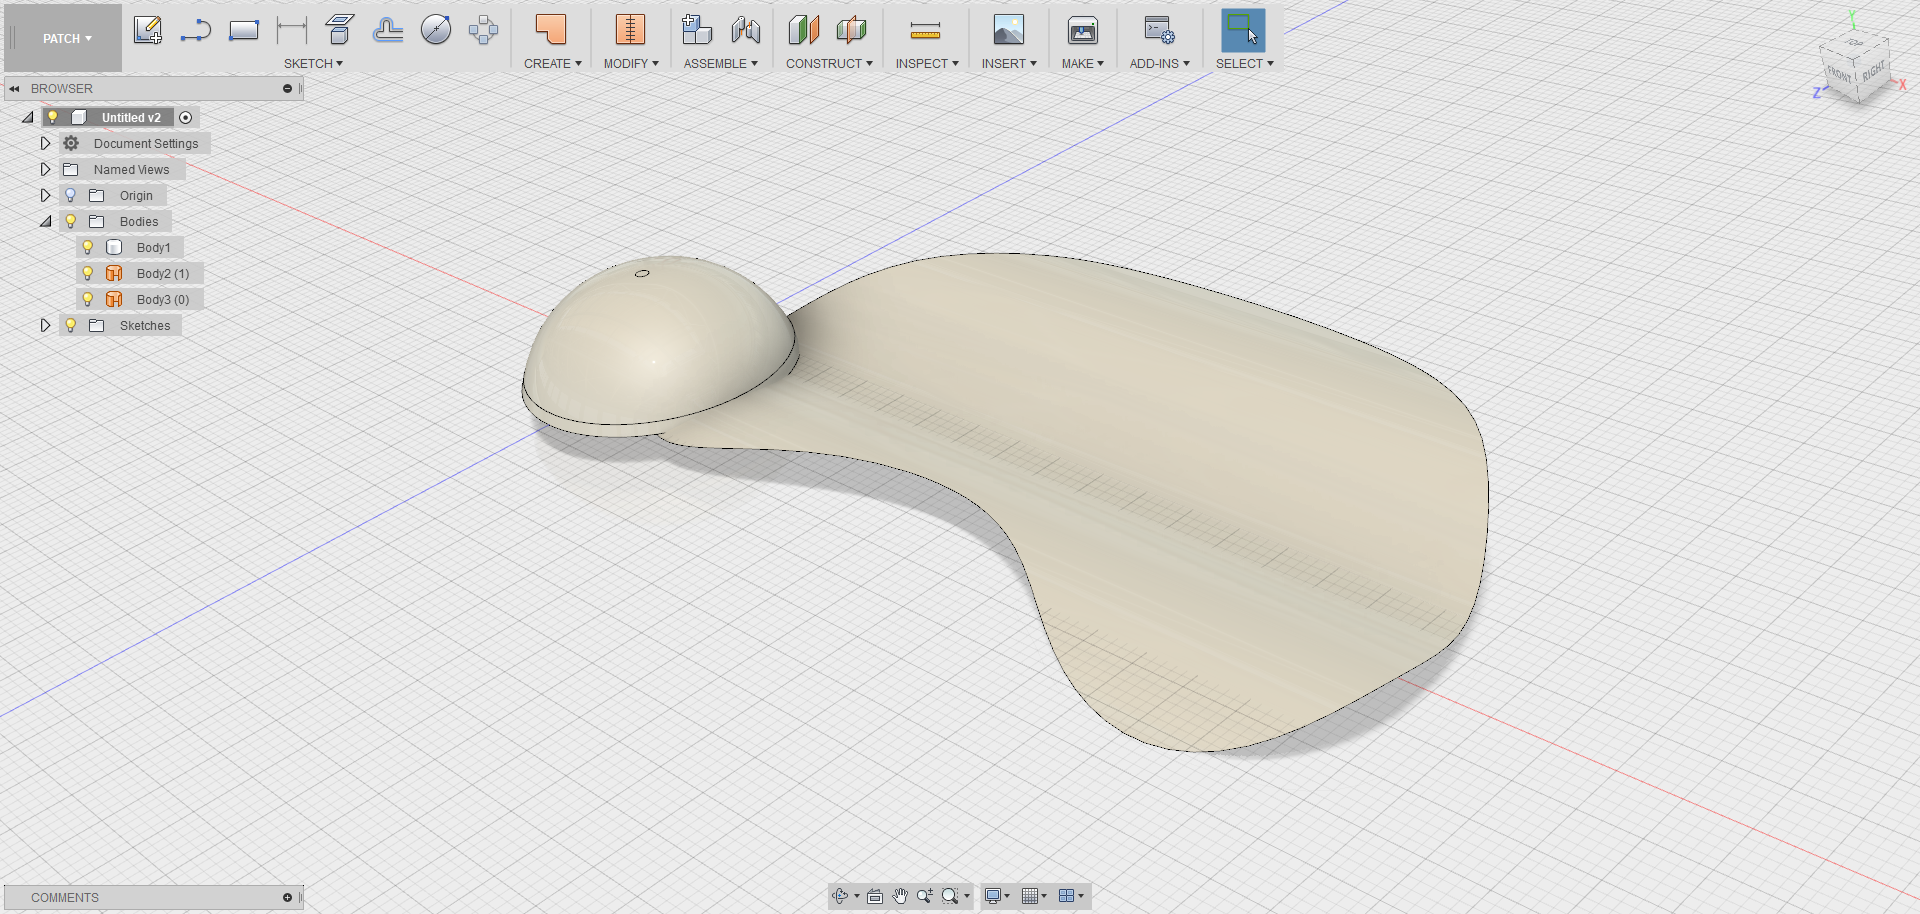Show the Origin folder via its lightbulb

(x=69, y=195)
